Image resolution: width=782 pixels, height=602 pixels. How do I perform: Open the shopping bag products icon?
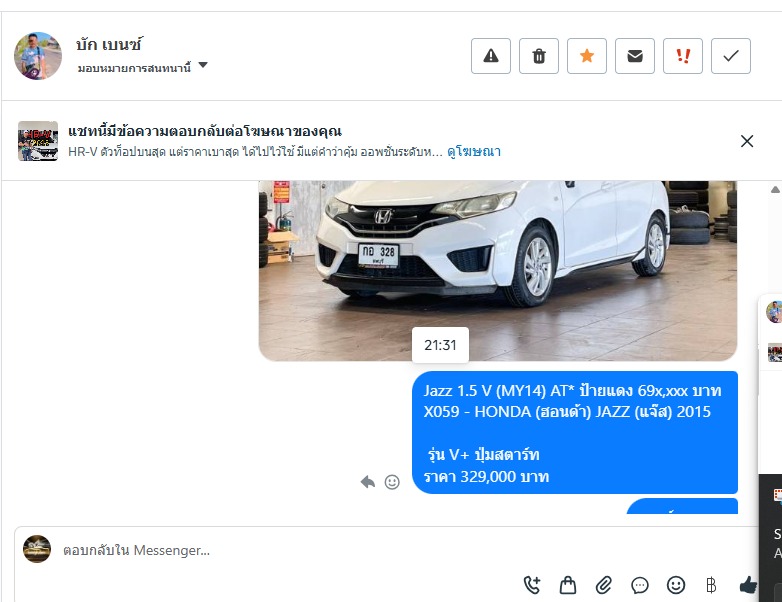(x=568, y=585)
